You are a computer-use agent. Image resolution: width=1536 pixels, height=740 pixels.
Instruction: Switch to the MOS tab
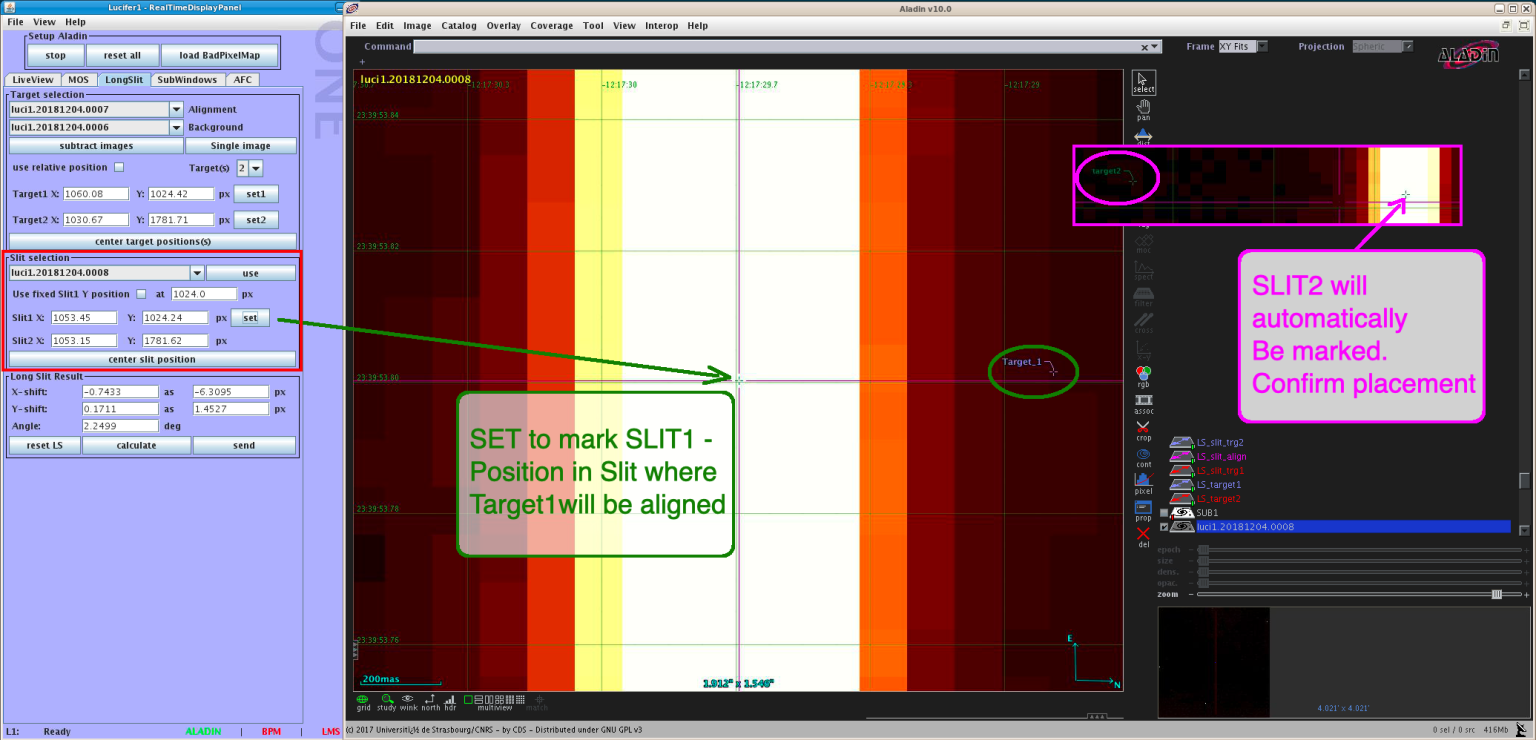(x=78, y=79)
